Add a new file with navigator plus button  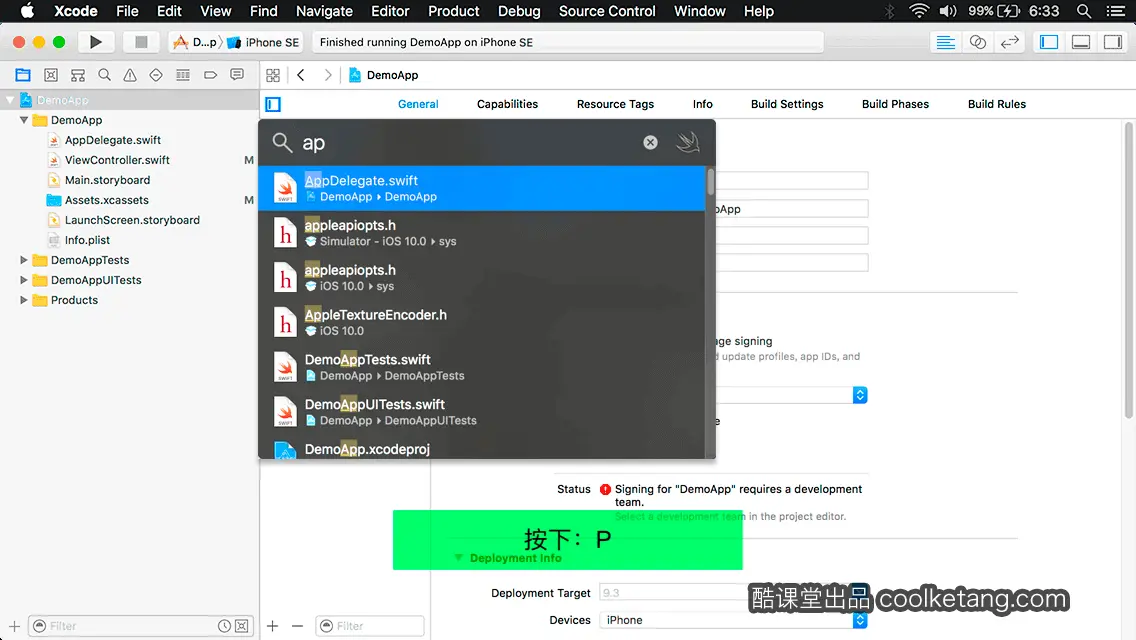pyautogui.click(x=14, y=626)
